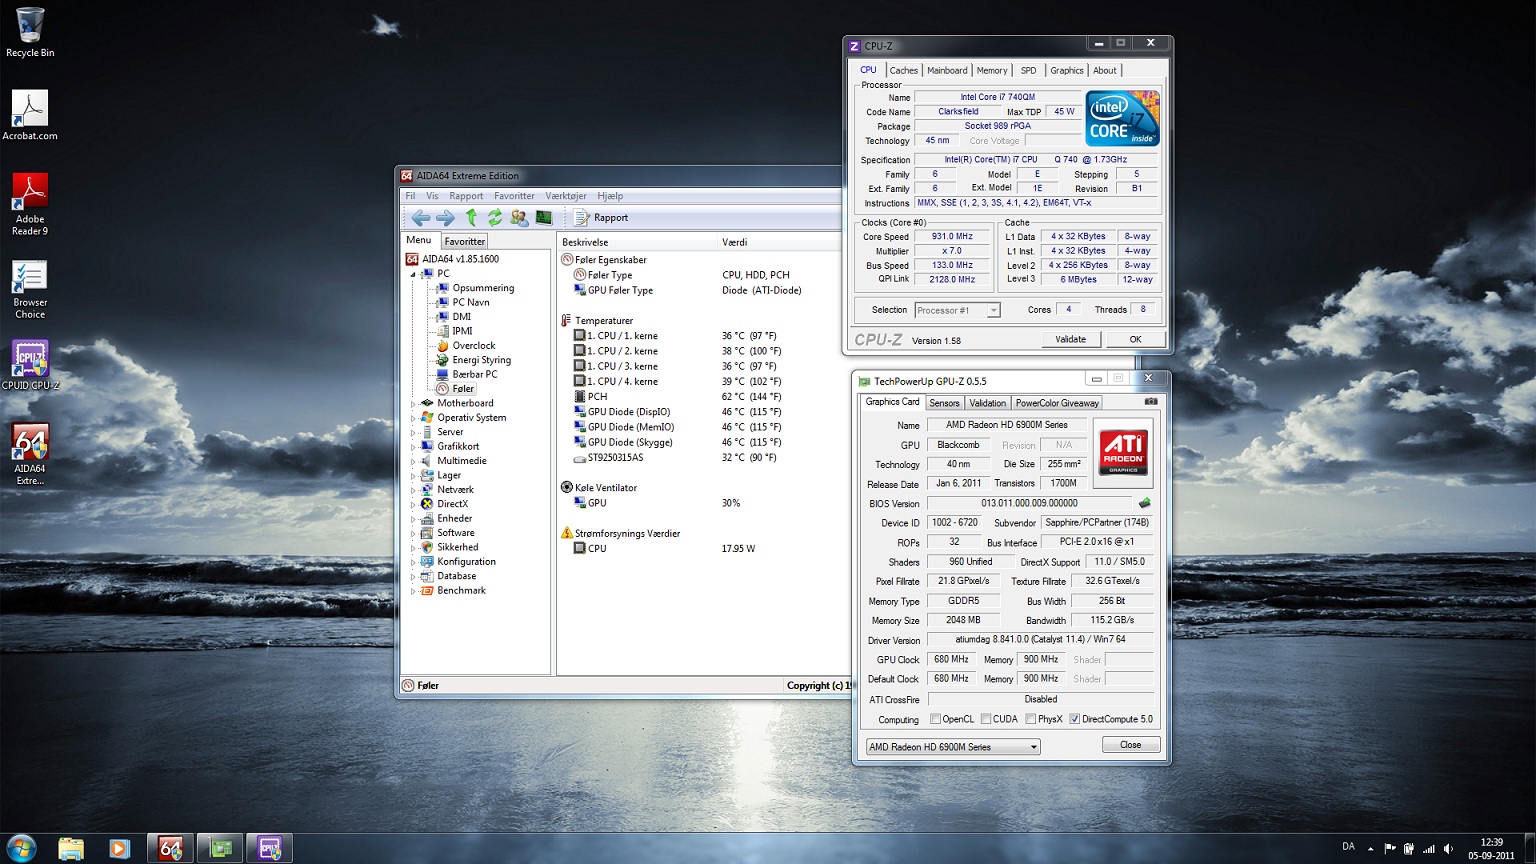The height and width of the screenshot is (864, 1536).
Task: Enable the CUDA checkbox in GPU-Z
Action: [986, 719]
